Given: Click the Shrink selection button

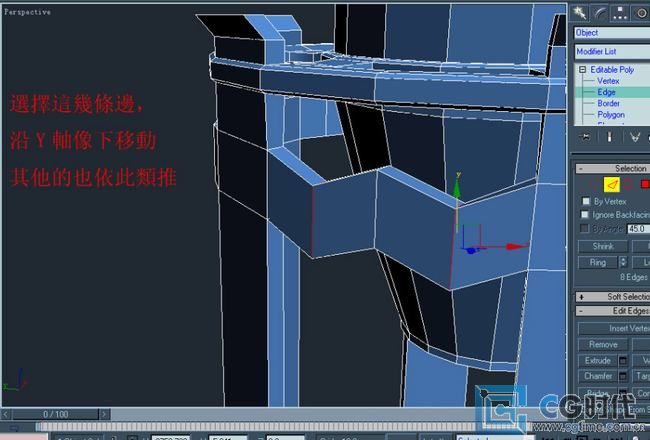Looking at the screenshot, I should pos(603,246).
